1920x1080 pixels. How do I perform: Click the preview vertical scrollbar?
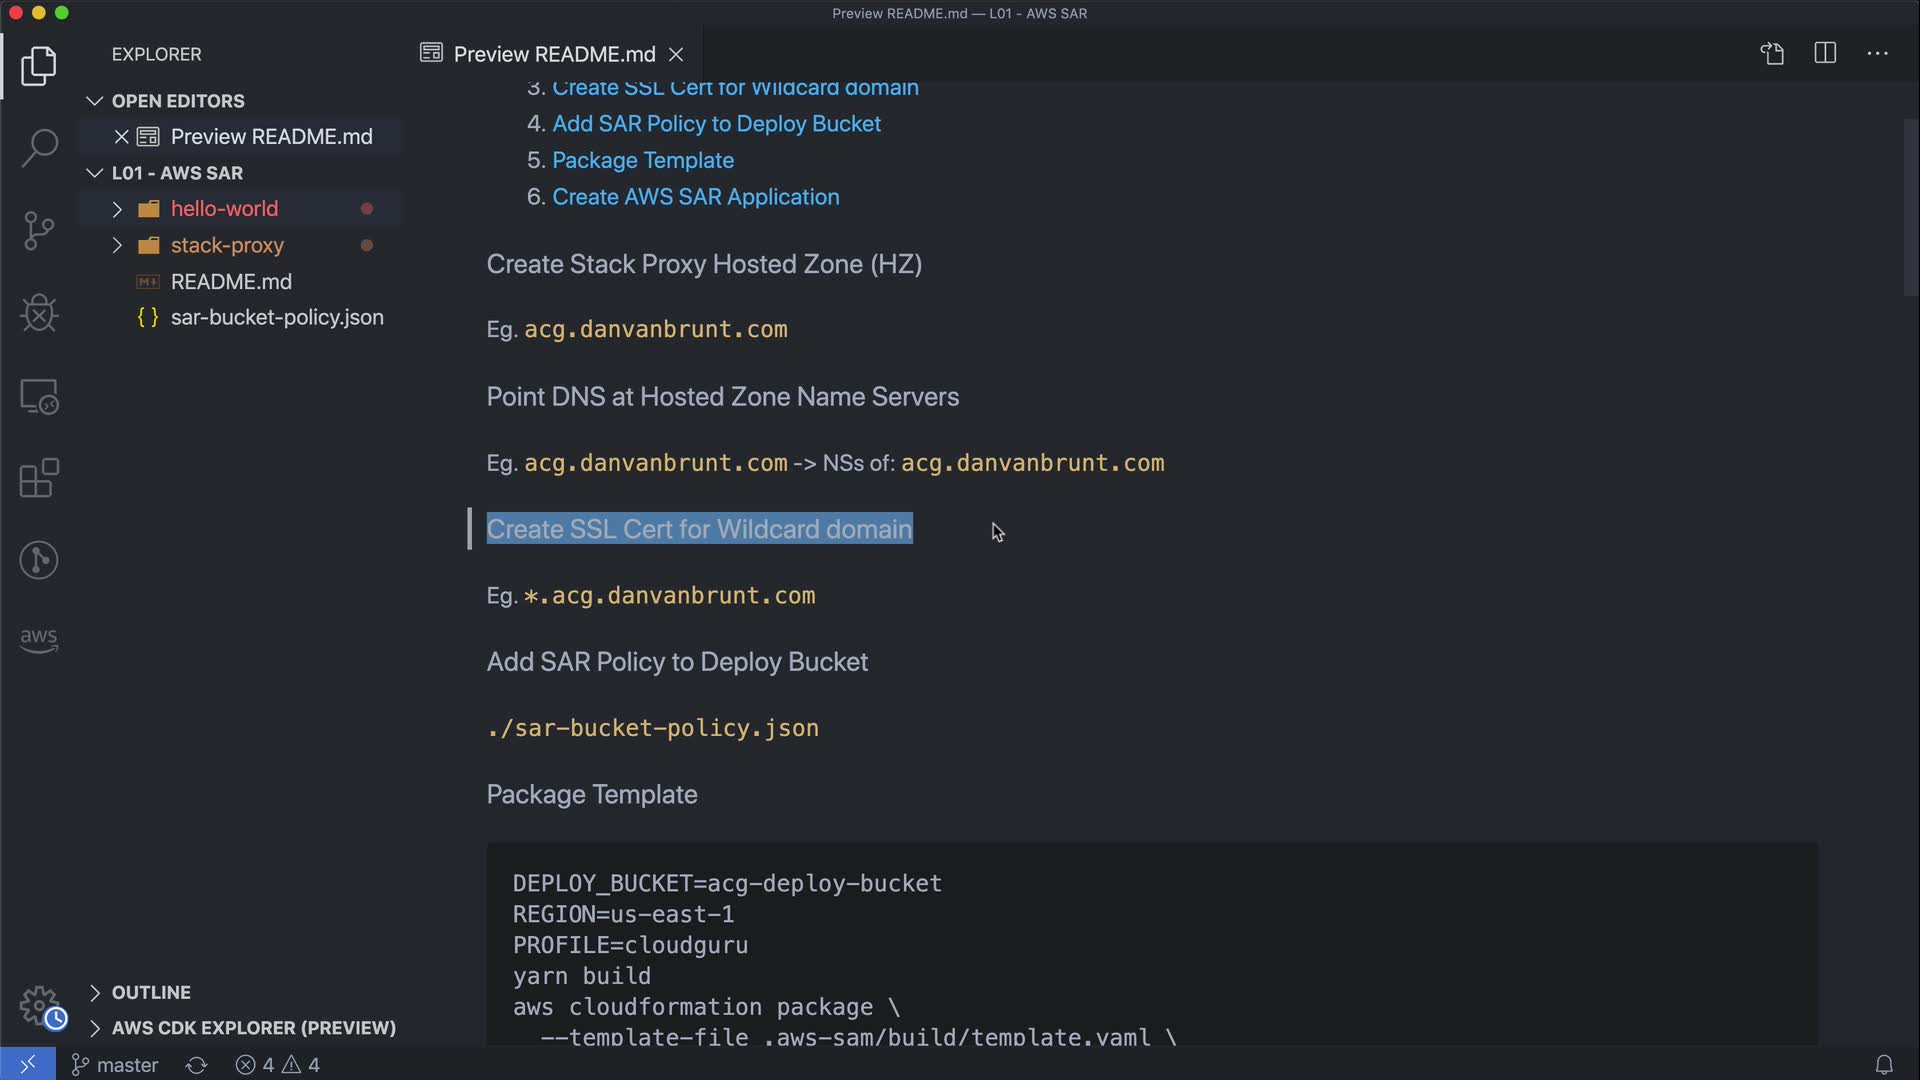point(1910,208)
